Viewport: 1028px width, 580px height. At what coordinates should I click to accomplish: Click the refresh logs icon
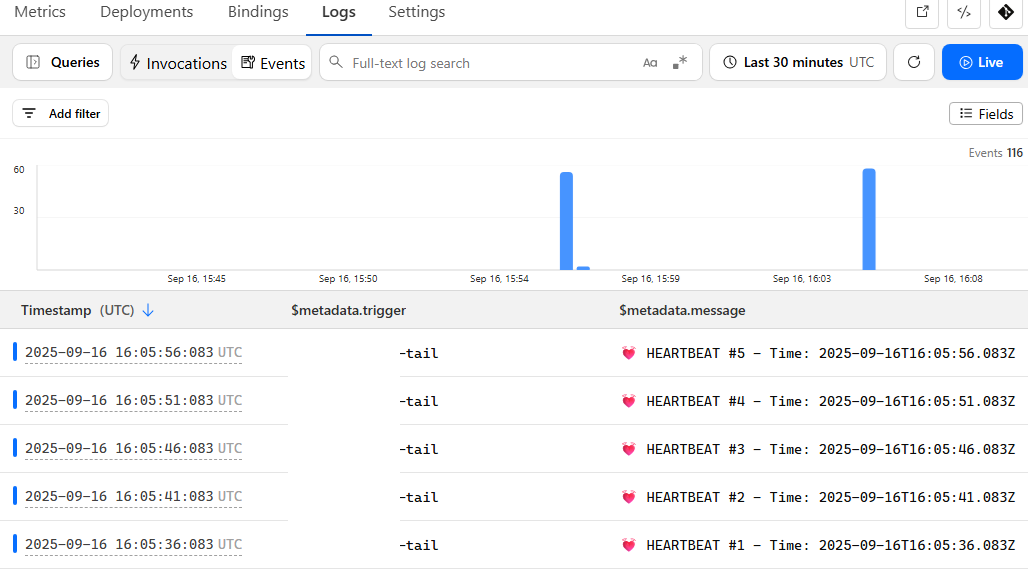coord(914,62)
